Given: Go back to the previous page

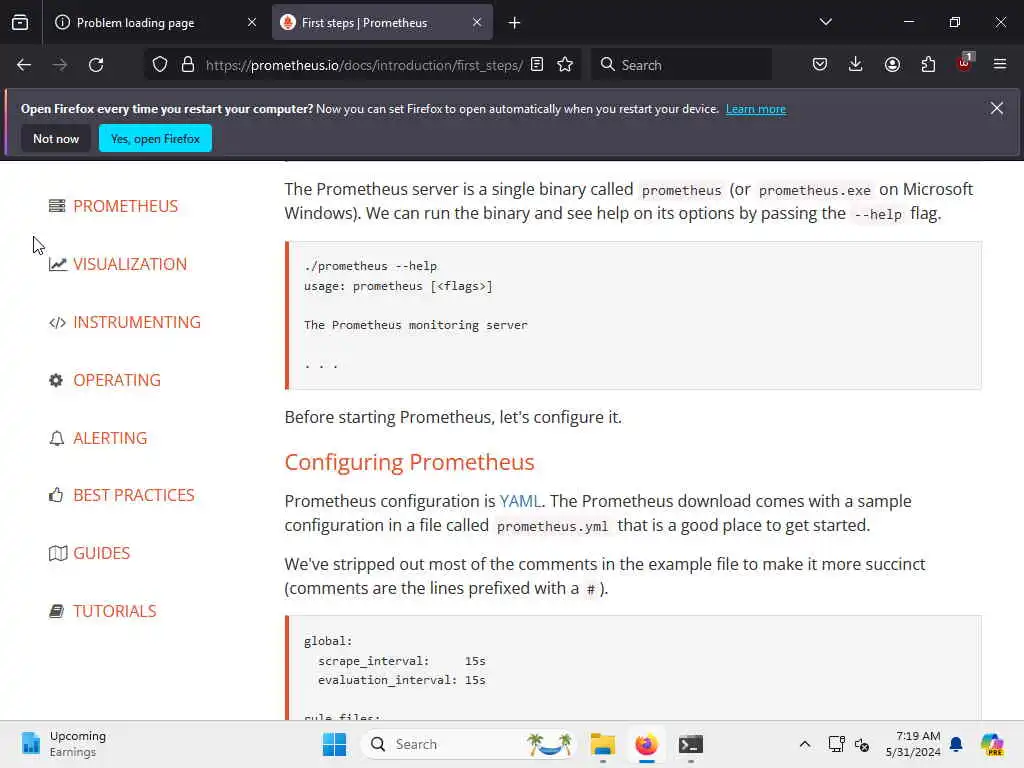Looking at the screenshot, I should point(24,65).
